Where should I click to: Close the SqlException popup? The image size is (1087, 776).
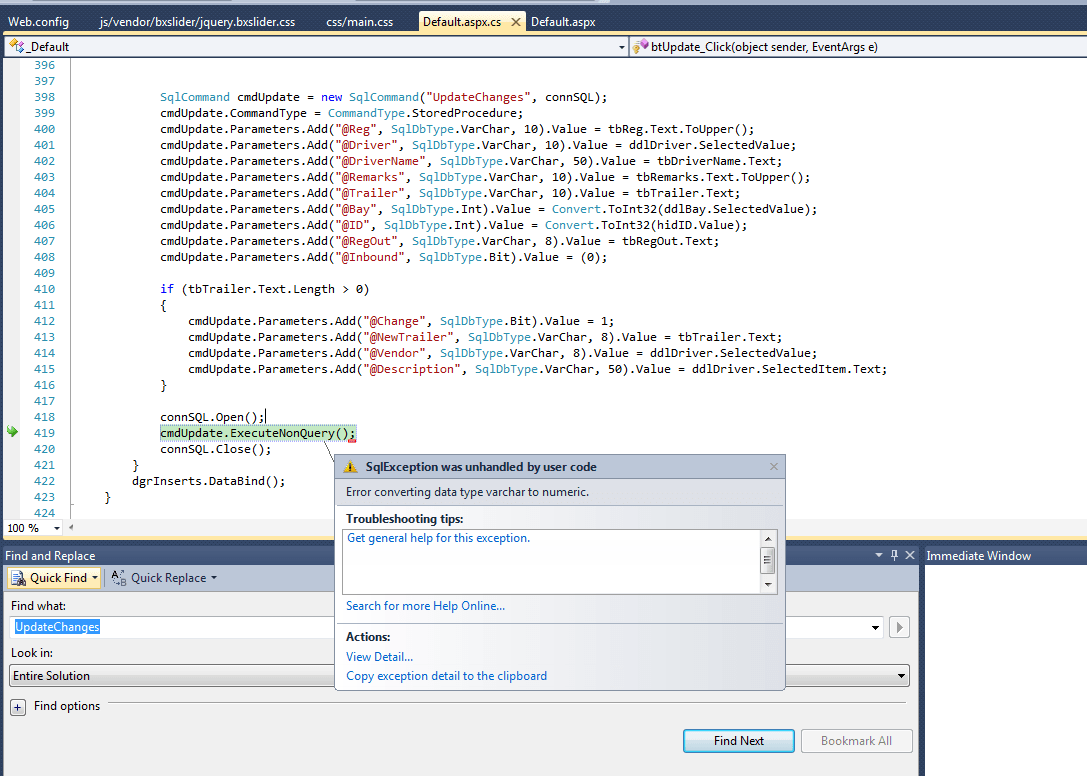(x=774, y=467)
